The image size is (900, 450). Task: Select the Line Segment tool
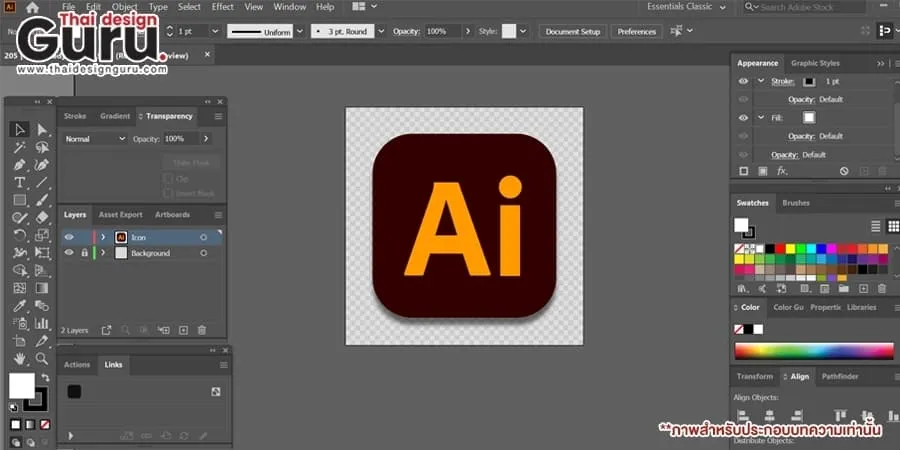pyautogui.click(x=42, y=183)
